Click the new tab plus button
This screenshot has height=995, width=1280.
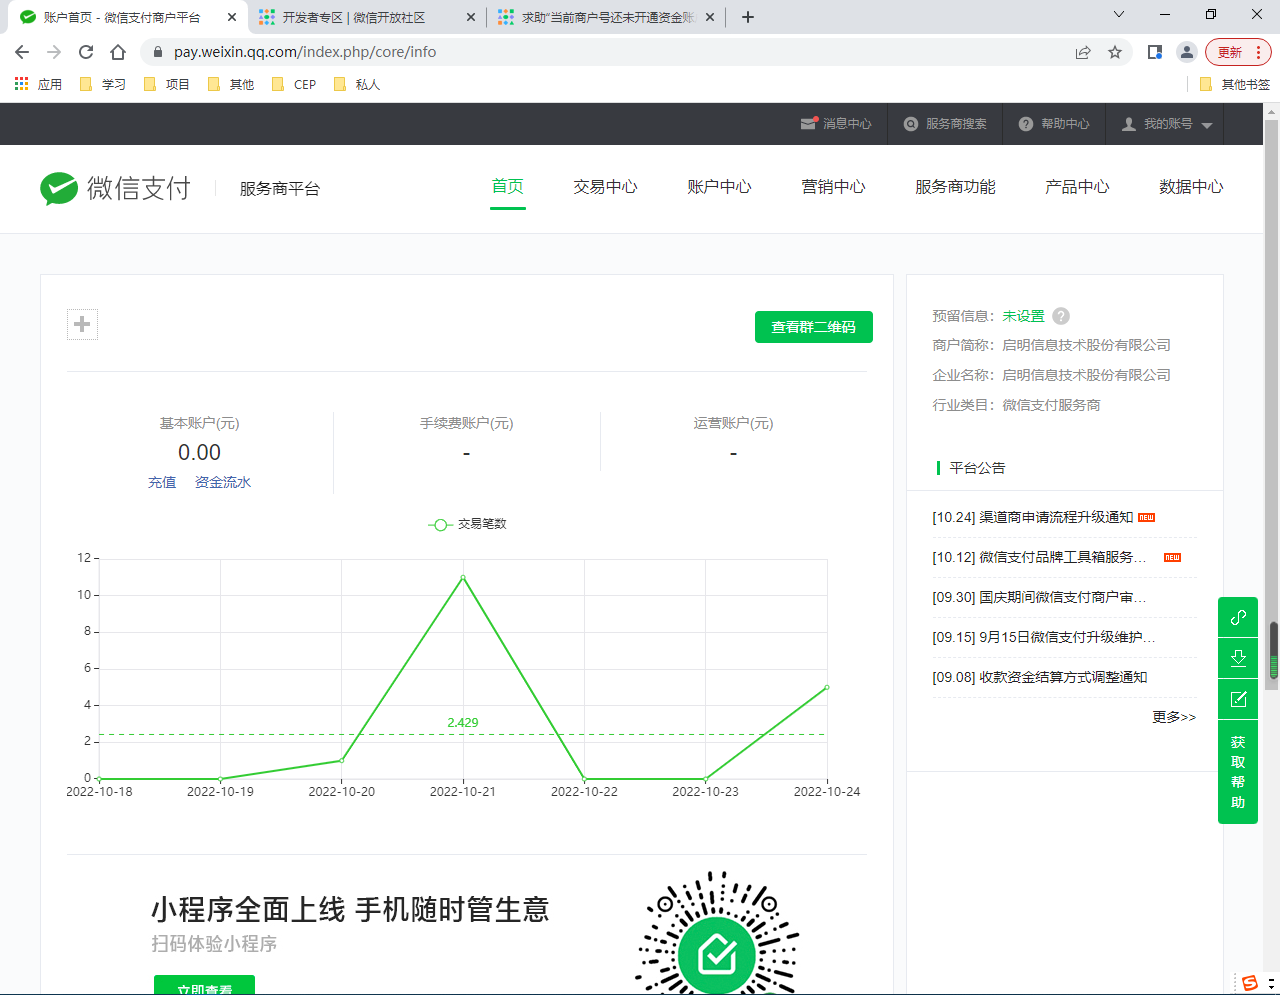point(748,17)
